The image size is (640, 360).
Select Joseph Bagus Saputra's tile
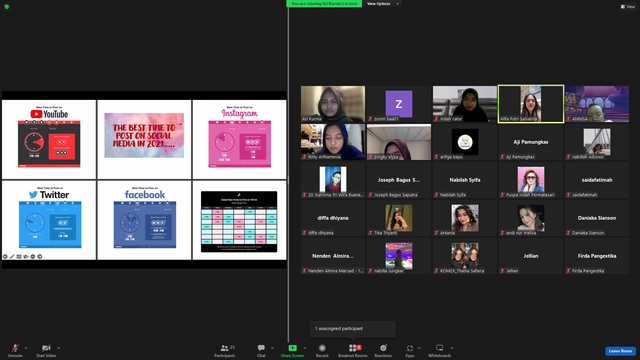399,180
